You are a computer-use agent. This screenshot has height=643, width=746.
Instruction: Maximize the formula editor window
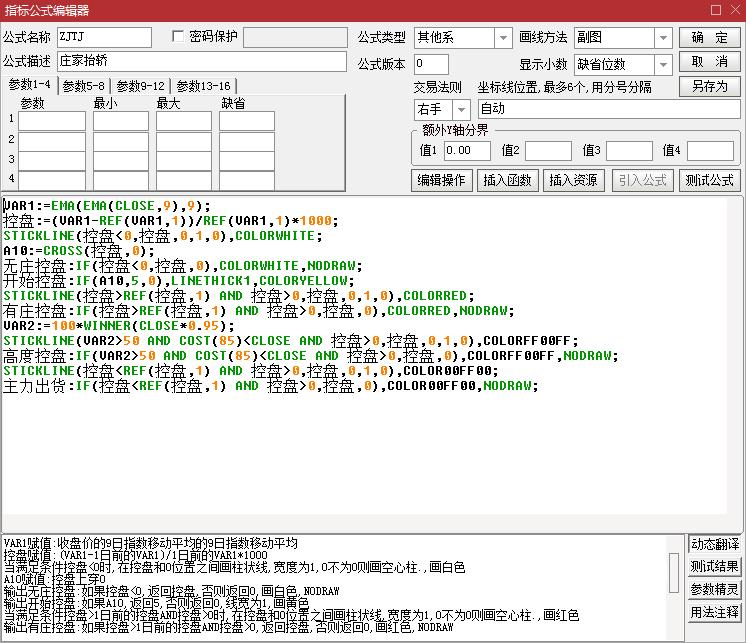pyautogui.click(x=715, y=10)
